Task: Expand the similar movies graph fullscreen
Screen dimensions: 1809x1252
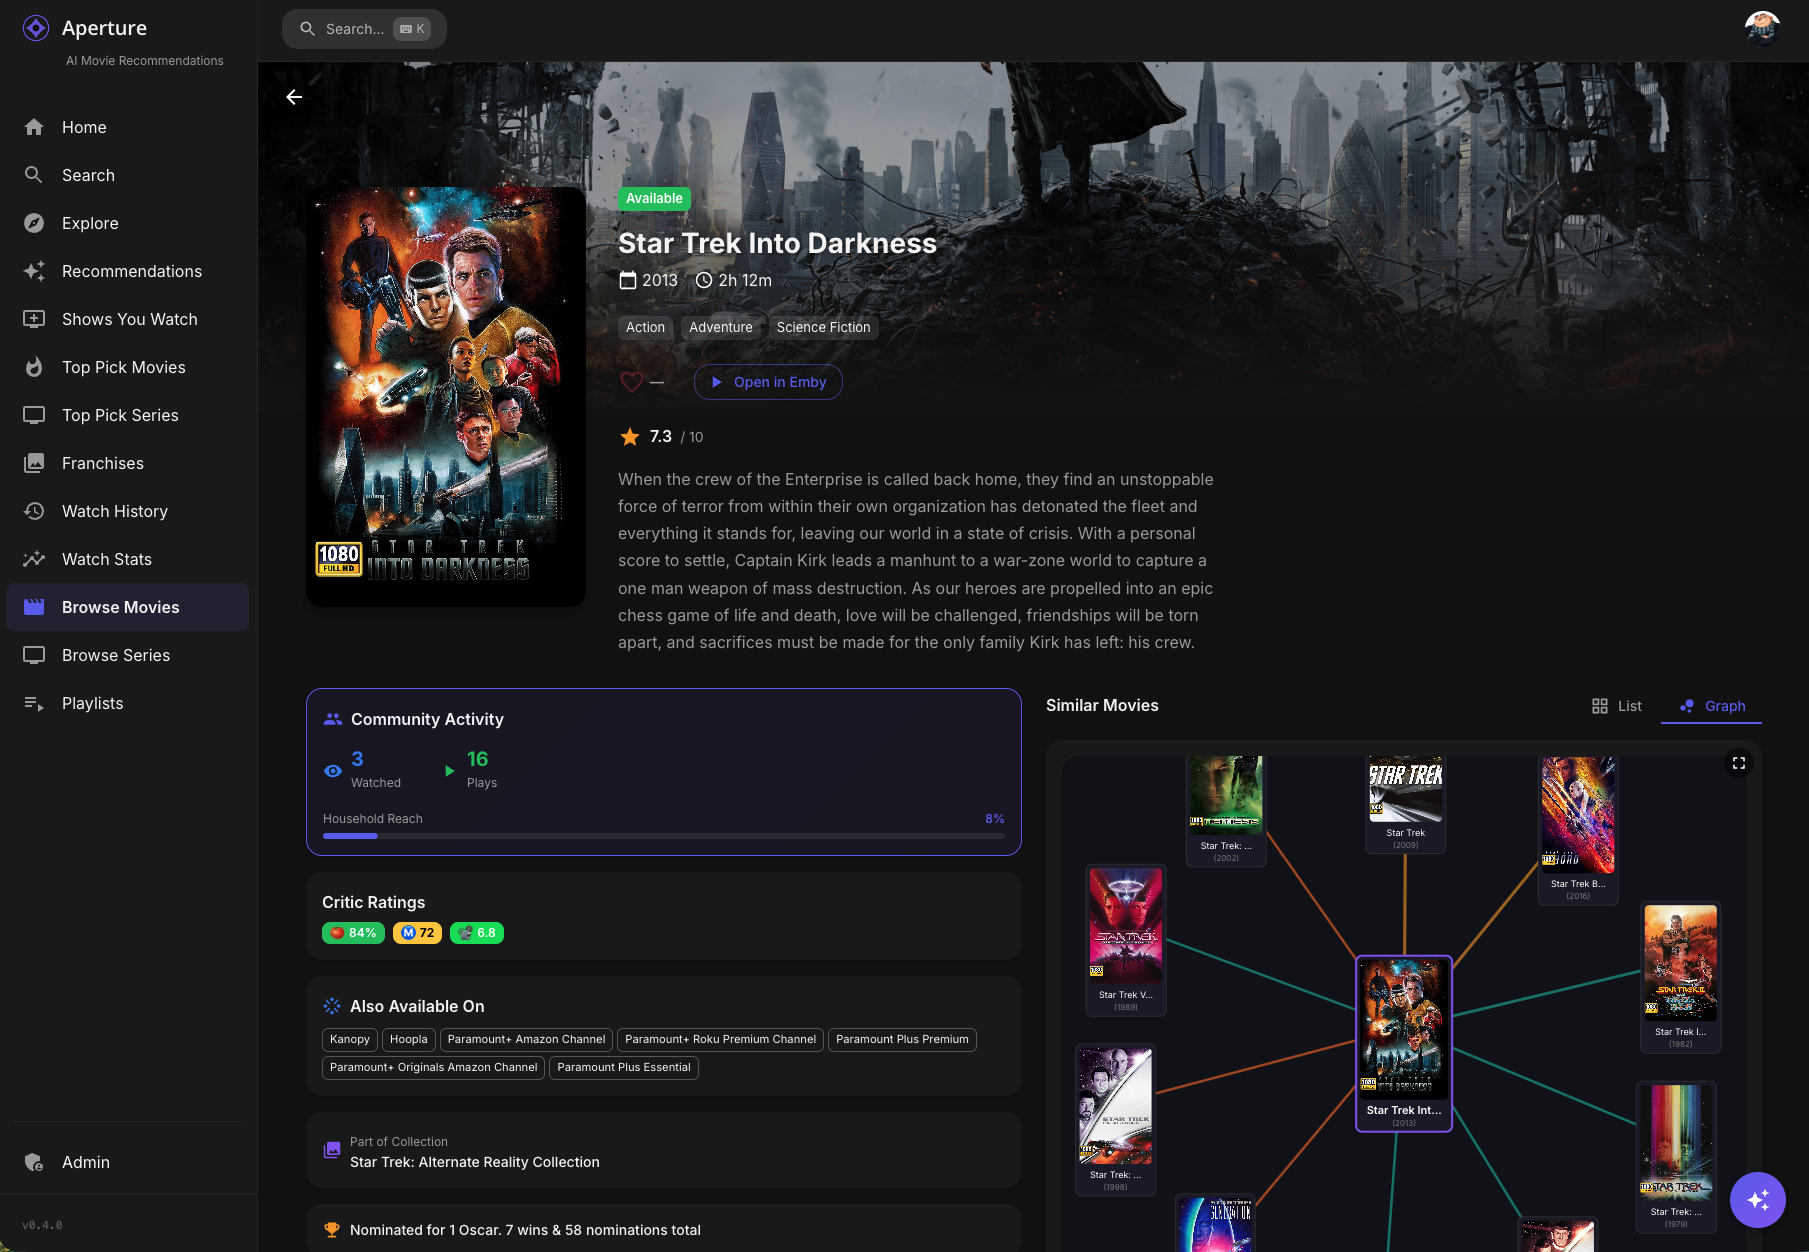Action: tap(1739, 763)
